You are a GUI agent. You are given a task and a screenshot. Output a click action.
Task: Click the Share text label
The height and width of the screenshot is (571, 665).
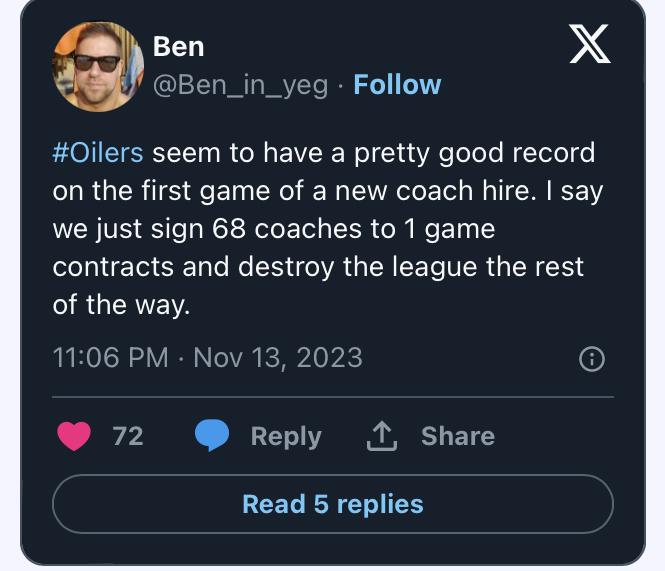pyautogui.click(x=457, y=436)
